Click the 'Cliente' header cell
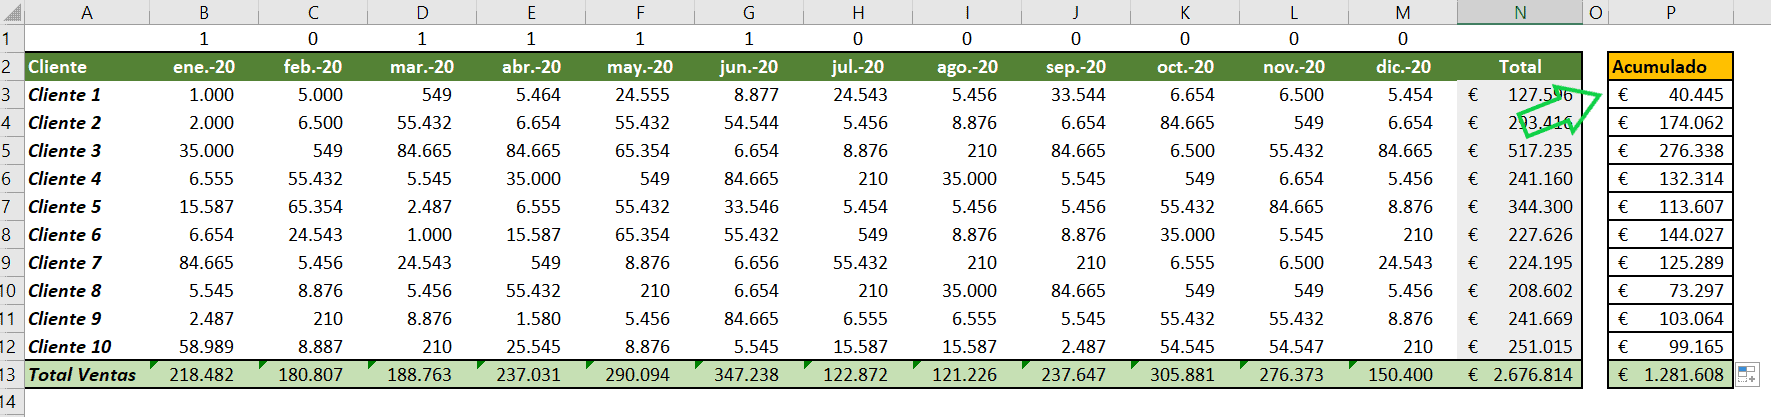The image size is (1771, 417). tap(87, 67)
